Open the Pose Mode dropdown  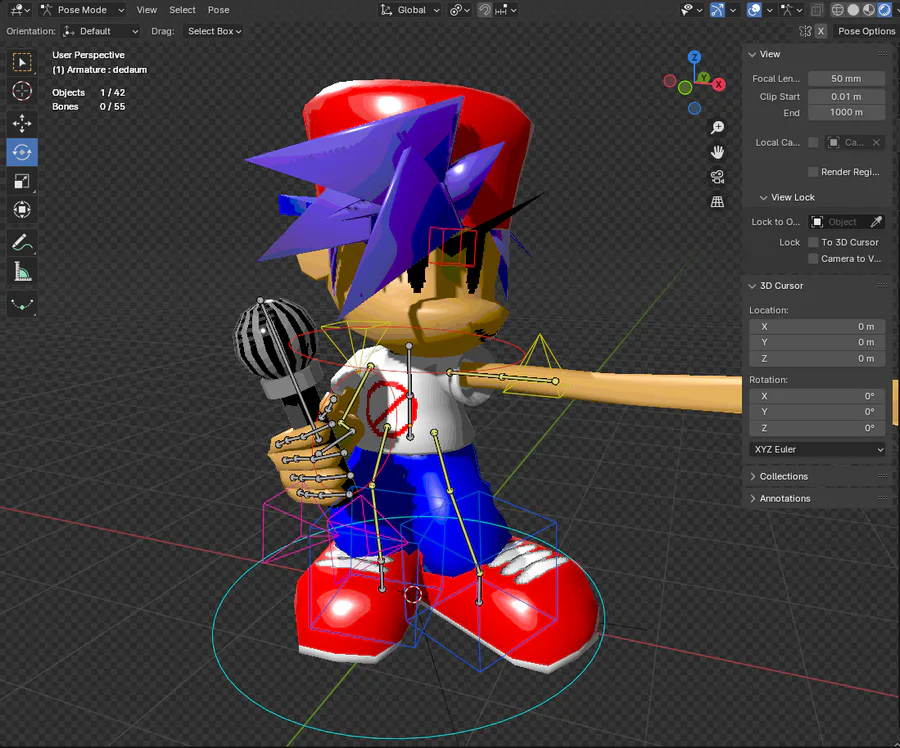click(x=83, y=10)
